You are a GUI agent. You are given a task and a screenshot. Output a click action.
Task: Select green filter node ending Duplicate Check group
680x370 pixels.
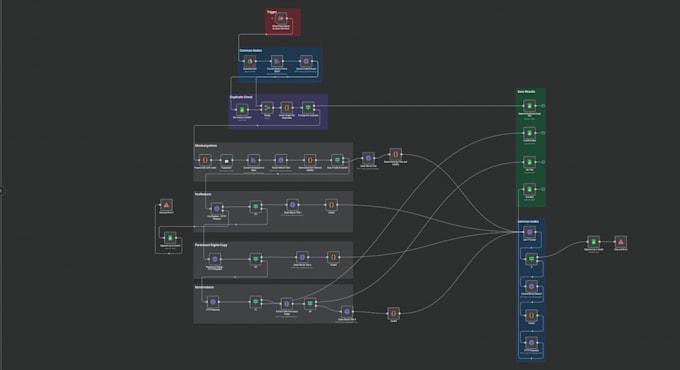[308, 107]
